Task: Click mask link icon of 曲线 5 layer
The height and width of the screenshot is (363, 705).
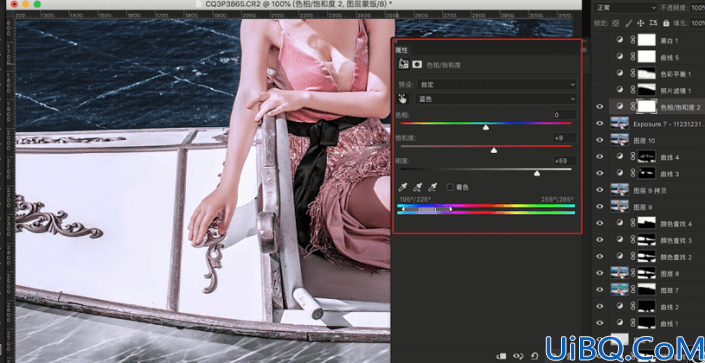Action: coord(633,57)
